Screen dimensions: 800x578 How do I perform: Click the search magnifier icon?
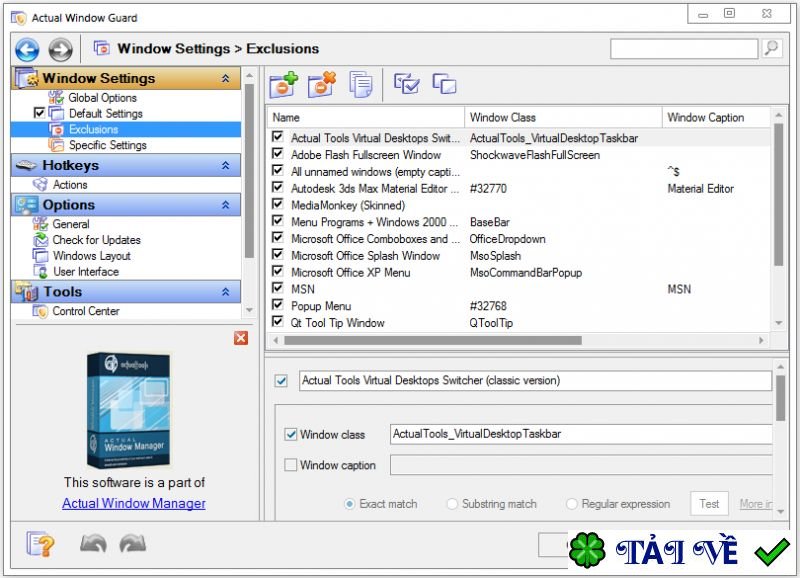coord(771,48)
